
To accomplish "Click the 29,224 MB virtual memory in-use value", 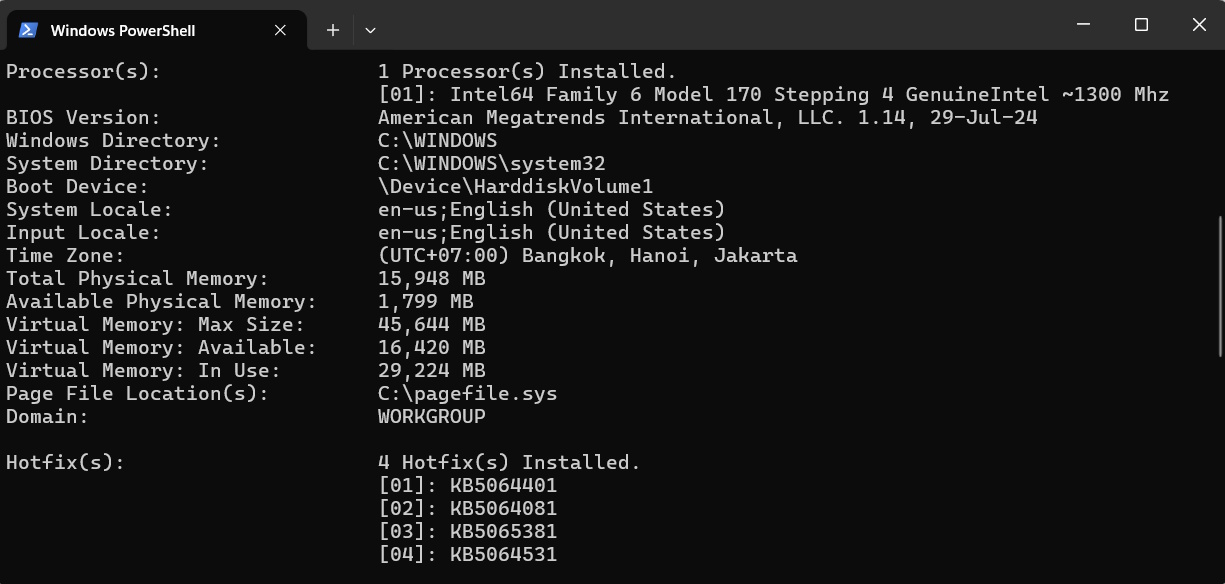I will pyautogui.click(x=431, y=371).
